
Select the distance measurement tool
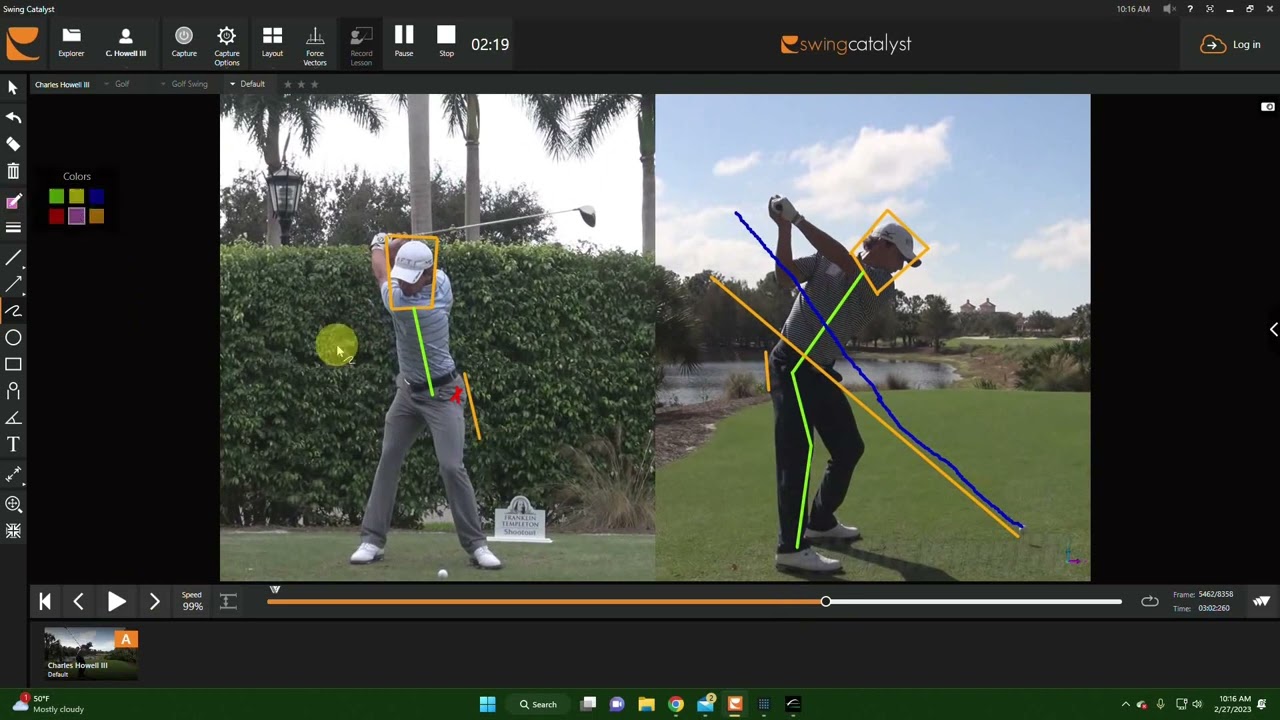click(13, 474)
